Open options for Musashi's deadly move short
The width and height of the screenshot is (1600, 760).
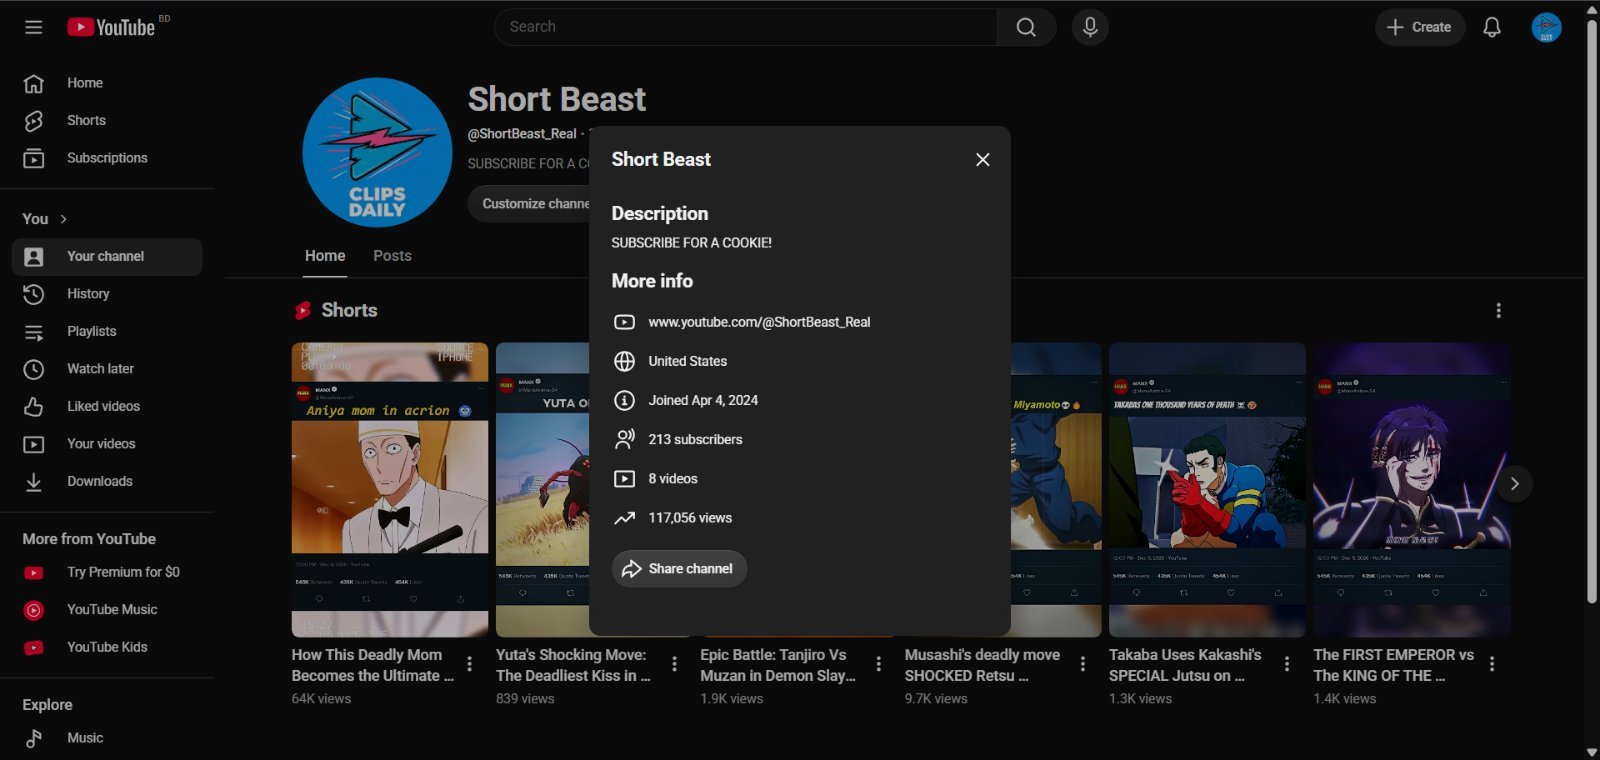[x=1083, y=664]
